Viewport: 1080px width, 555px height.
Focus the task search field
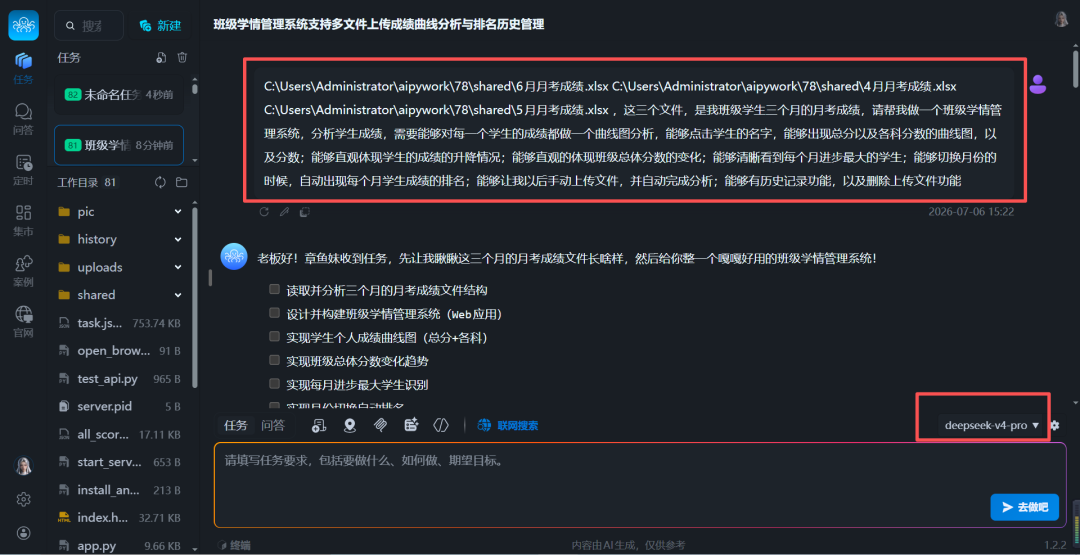point(89,25)
